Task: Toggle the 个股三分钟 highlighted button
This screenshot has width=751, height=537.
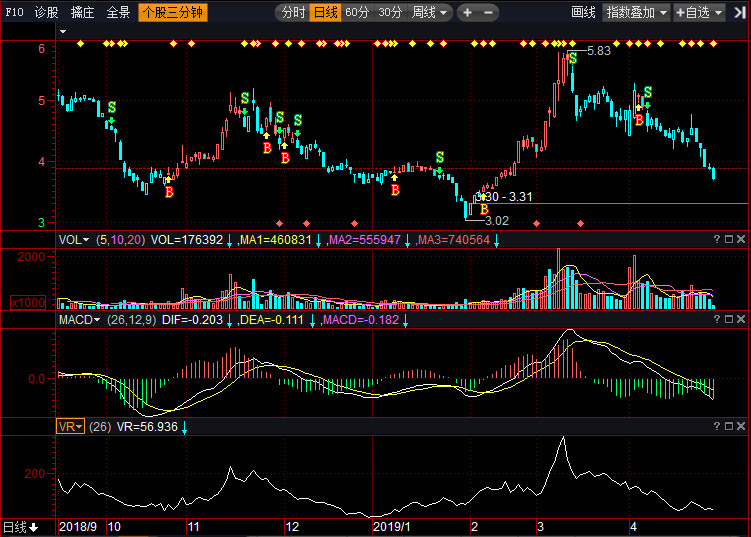Action: click(173, 13)
